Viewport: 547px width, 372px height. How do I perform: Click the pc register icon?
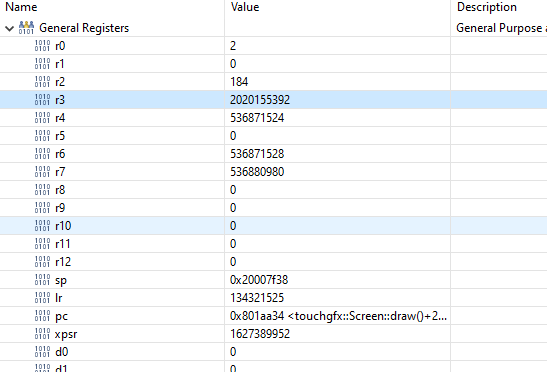(x=42, y=316)
